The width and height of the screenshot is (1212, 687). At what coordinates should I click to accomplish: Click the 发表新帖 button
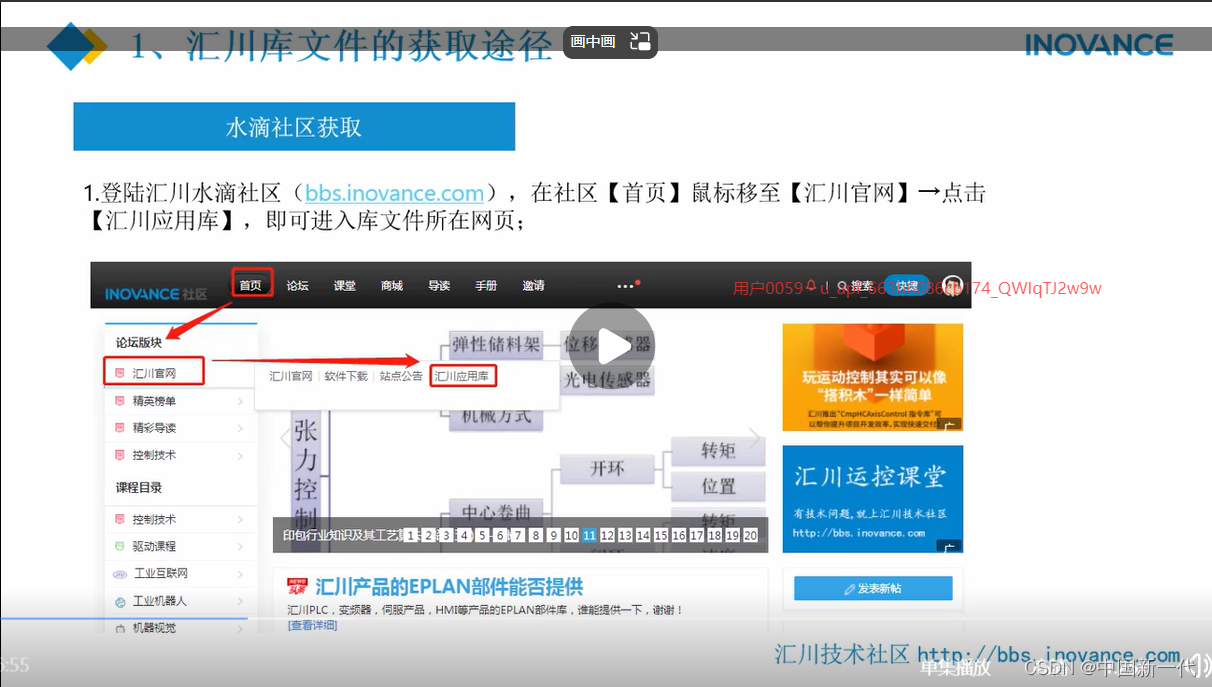[x=873, y=588]
